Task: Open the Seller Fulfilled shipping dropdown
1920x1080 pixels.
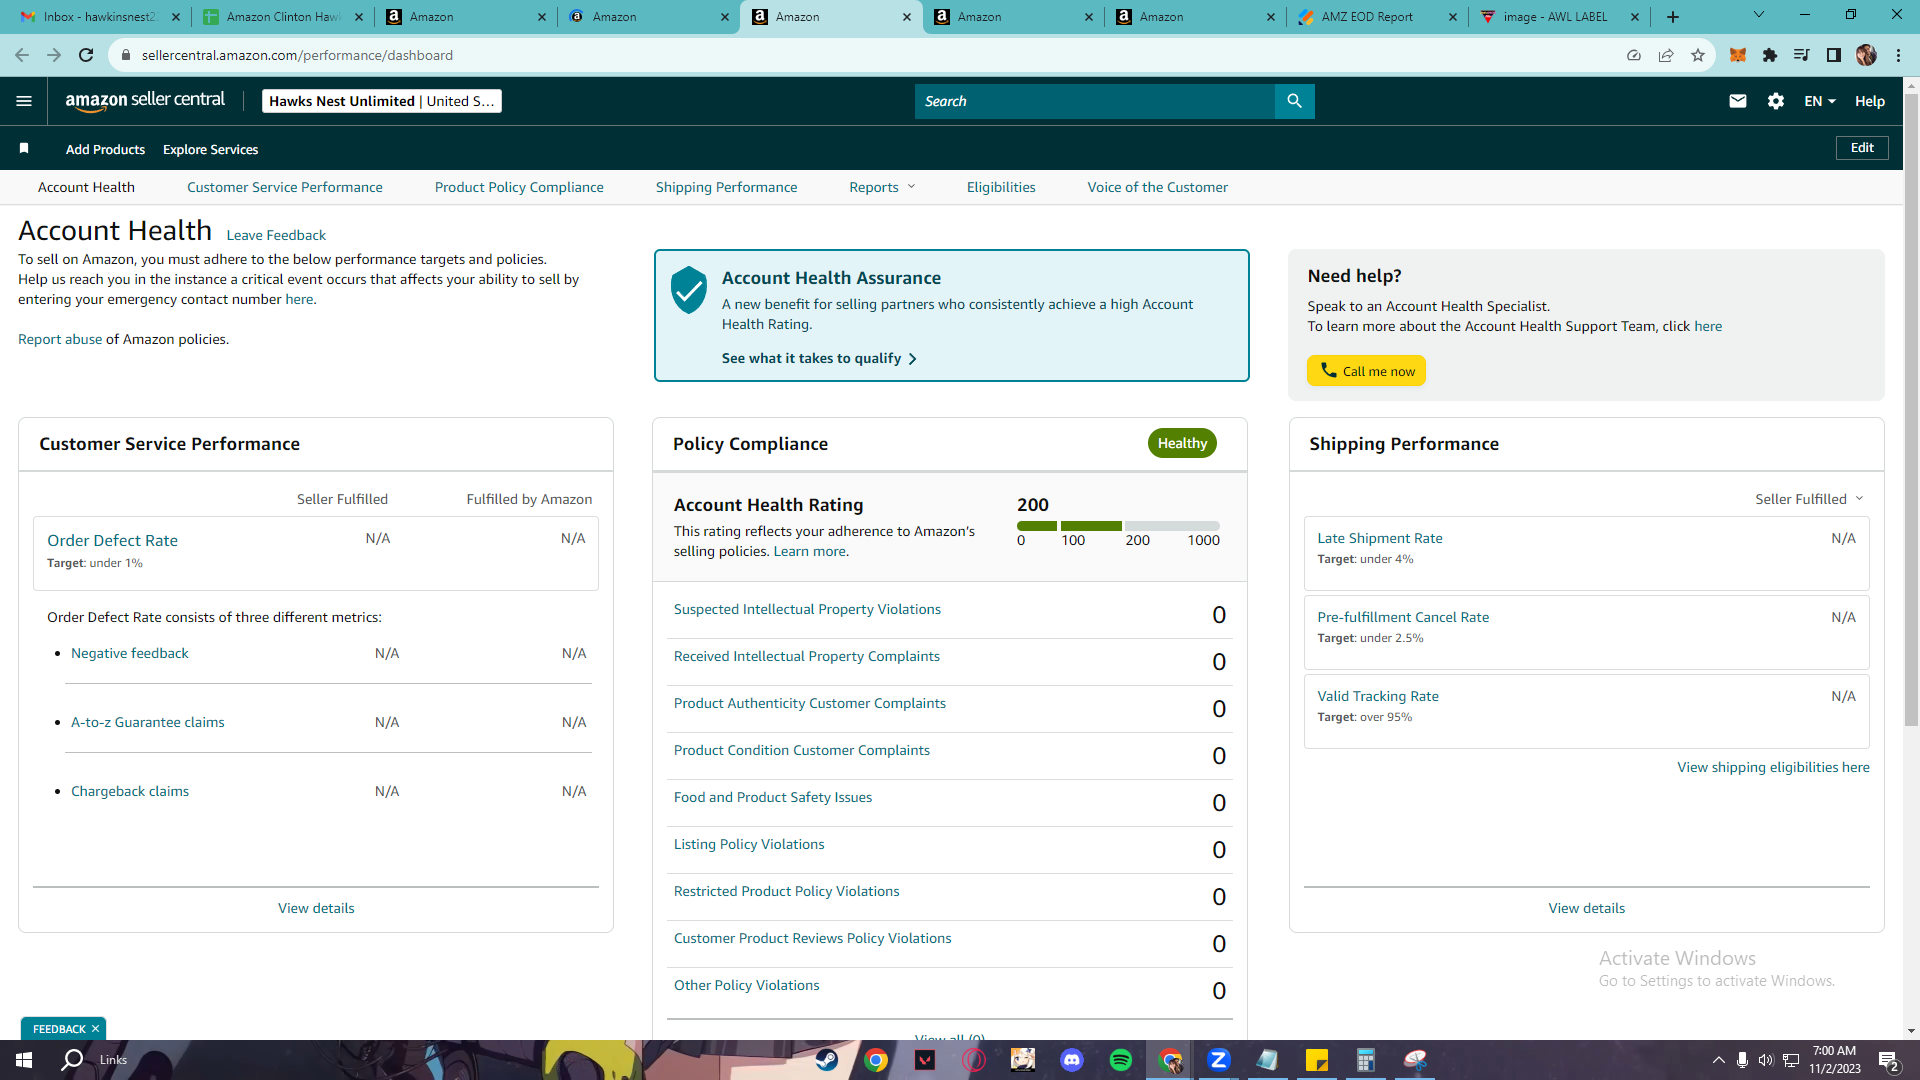Action: tap(1809, 499)
